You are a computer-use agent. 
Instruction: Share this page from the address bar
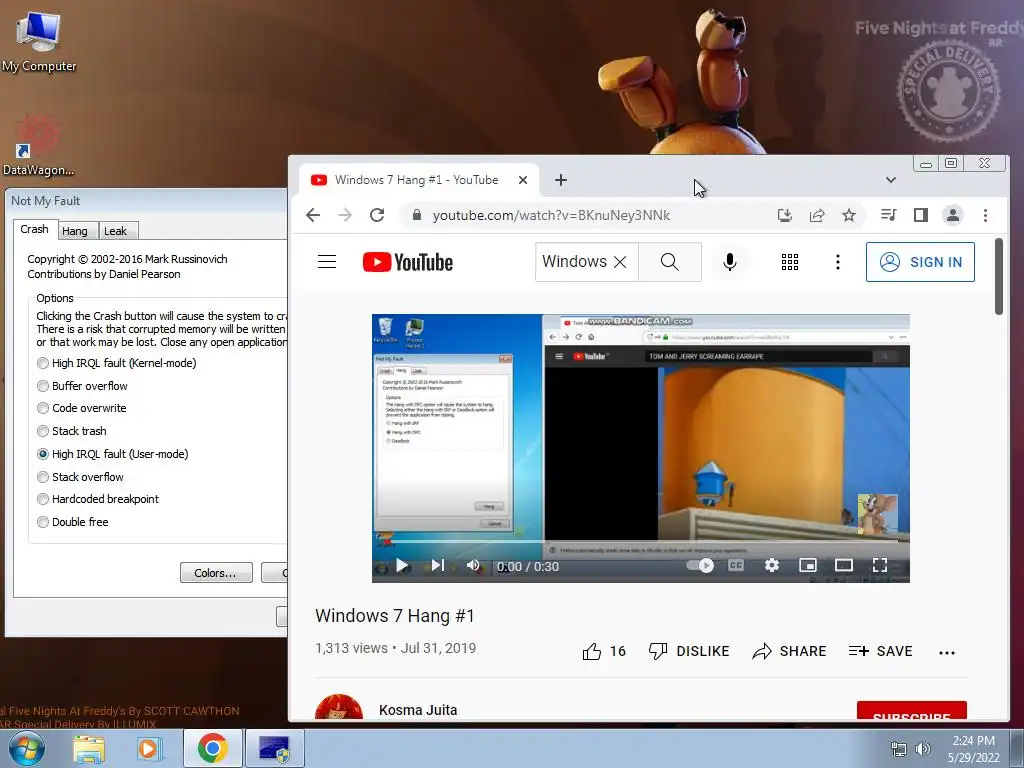click(x=816, y=215)
